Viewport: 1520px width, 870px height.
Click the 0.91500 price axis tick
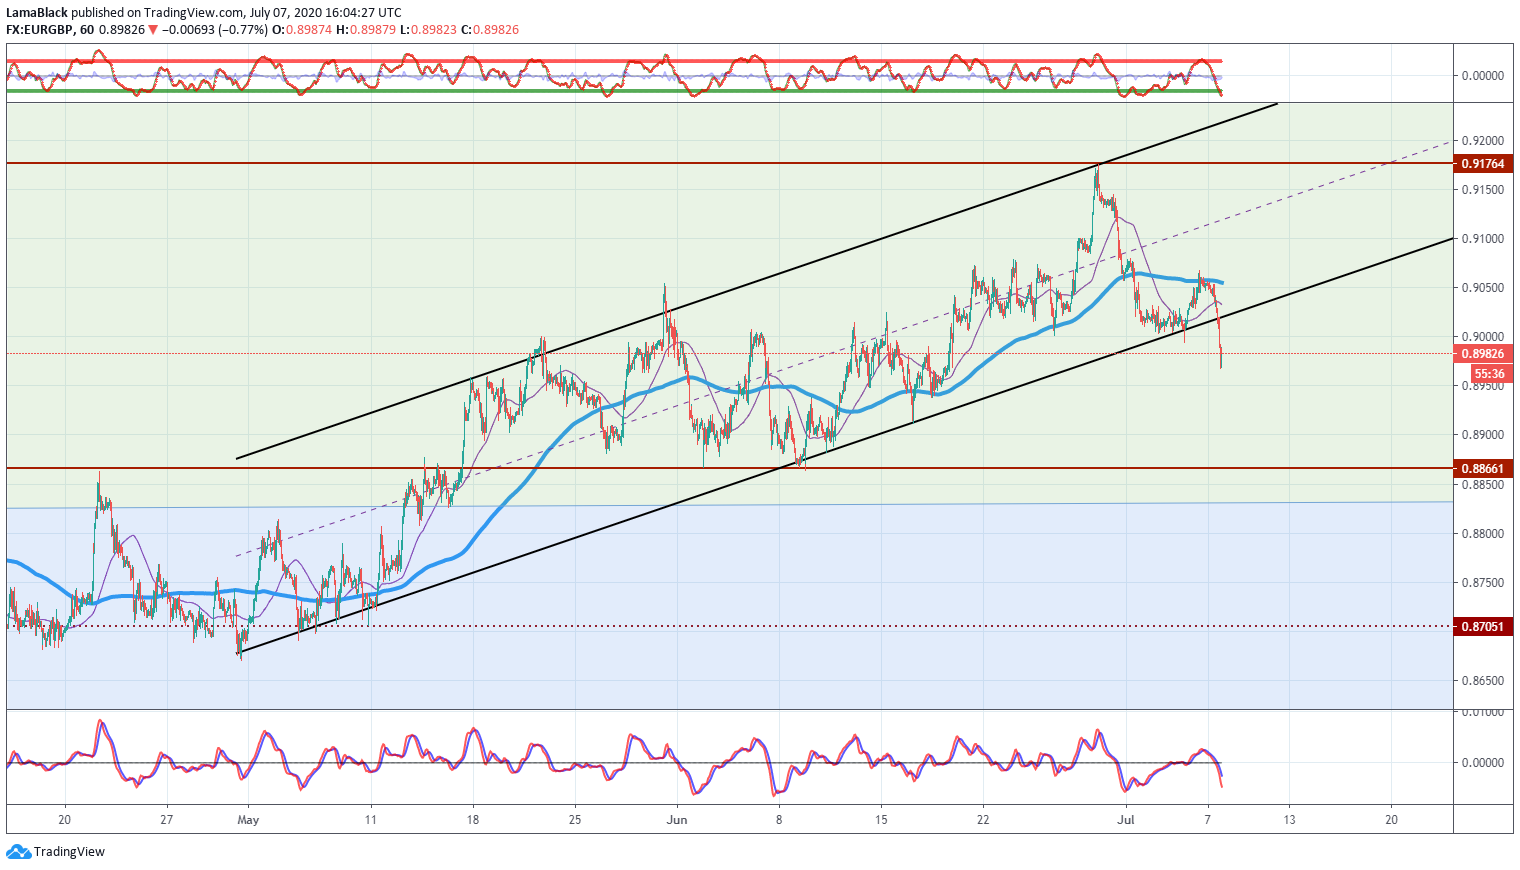(1483, 190)
